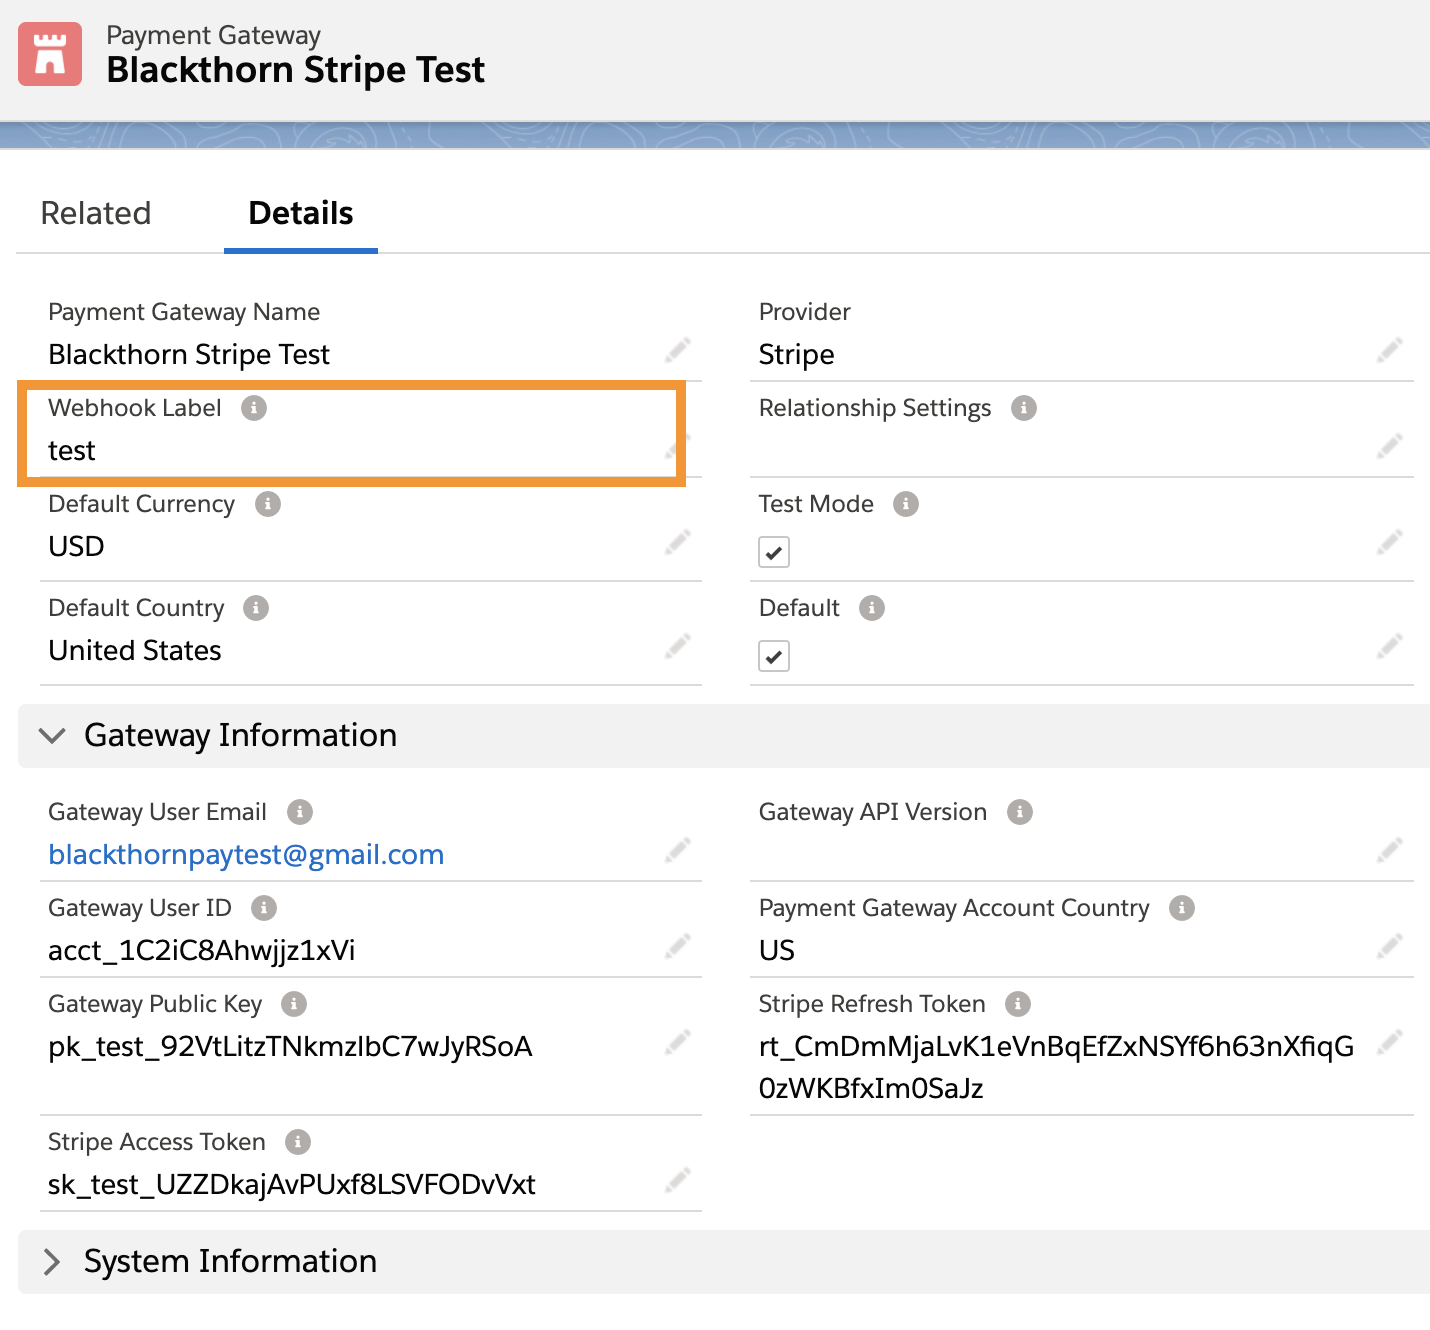Toggle the Default checkbox
Image resolution: width=1430 pixels, height=1330 pixels.
point(774,656)
